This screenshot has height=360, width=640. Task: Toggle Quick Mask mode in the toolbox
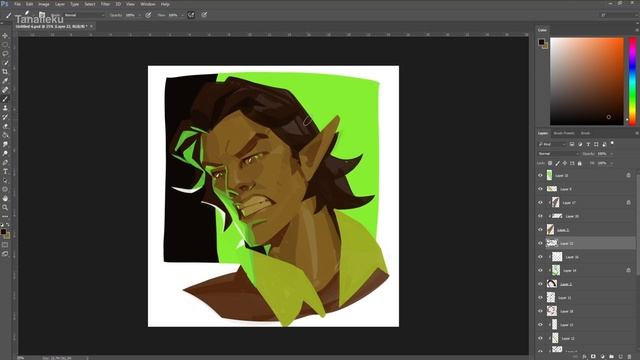[5, 245]
